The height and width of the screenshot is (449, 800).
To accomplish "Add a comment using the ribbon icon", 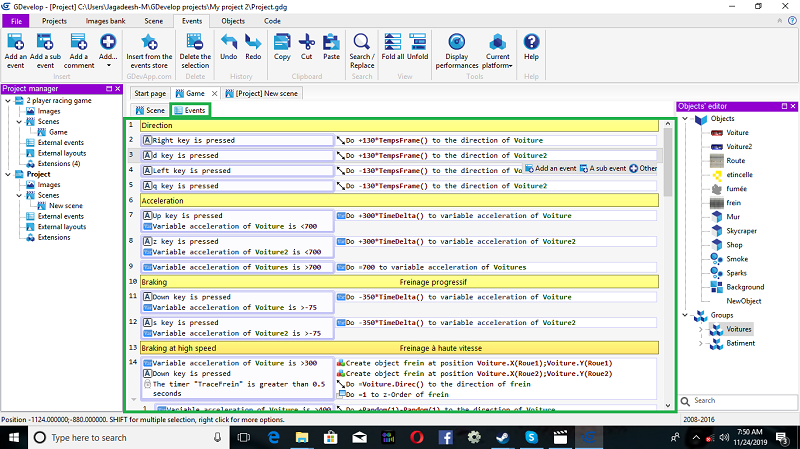I will (79, 43).
